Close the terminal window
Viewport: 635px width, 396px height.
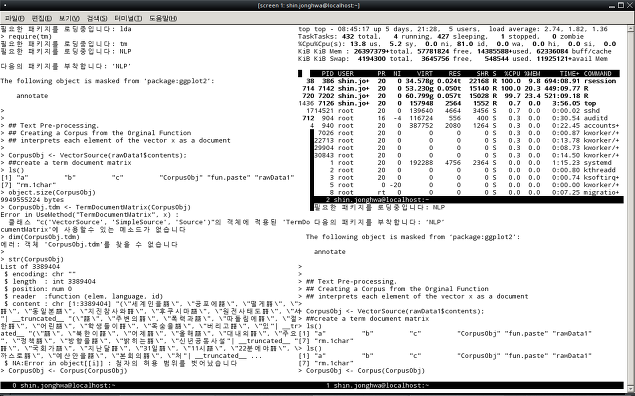(629, 5)
